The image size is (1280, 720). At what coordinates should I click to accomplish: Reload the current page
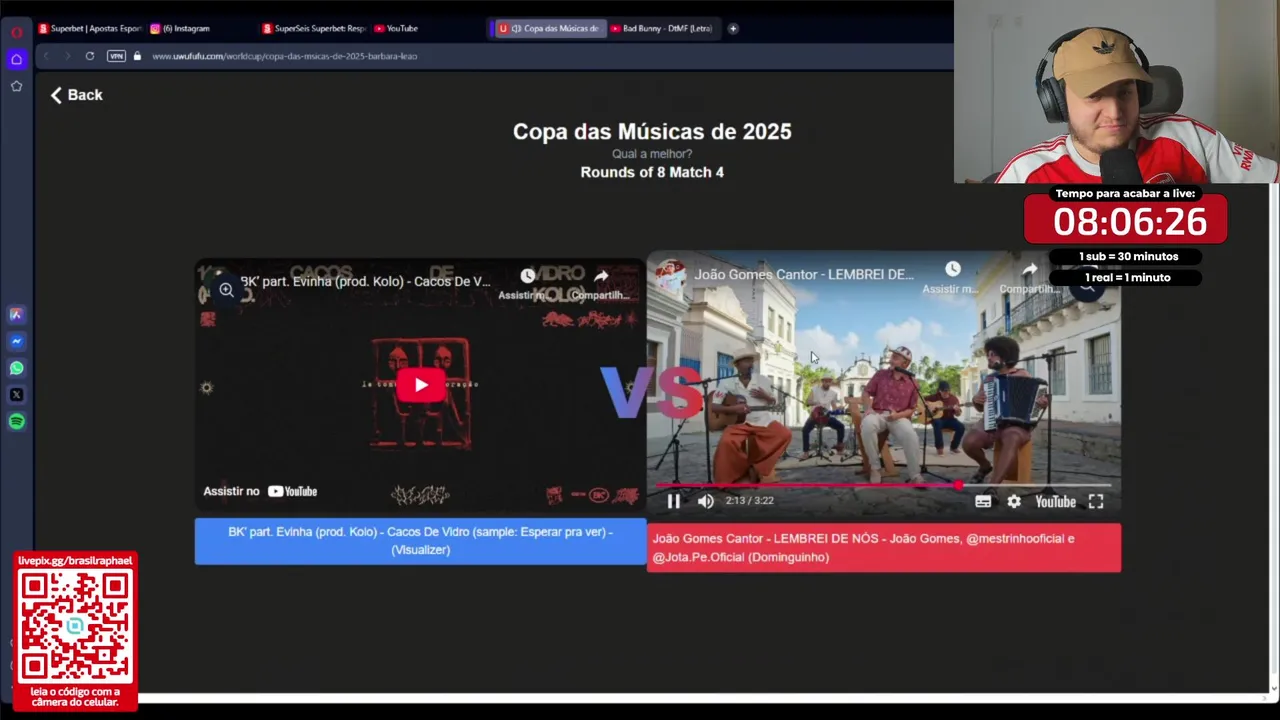pos(90,56)
